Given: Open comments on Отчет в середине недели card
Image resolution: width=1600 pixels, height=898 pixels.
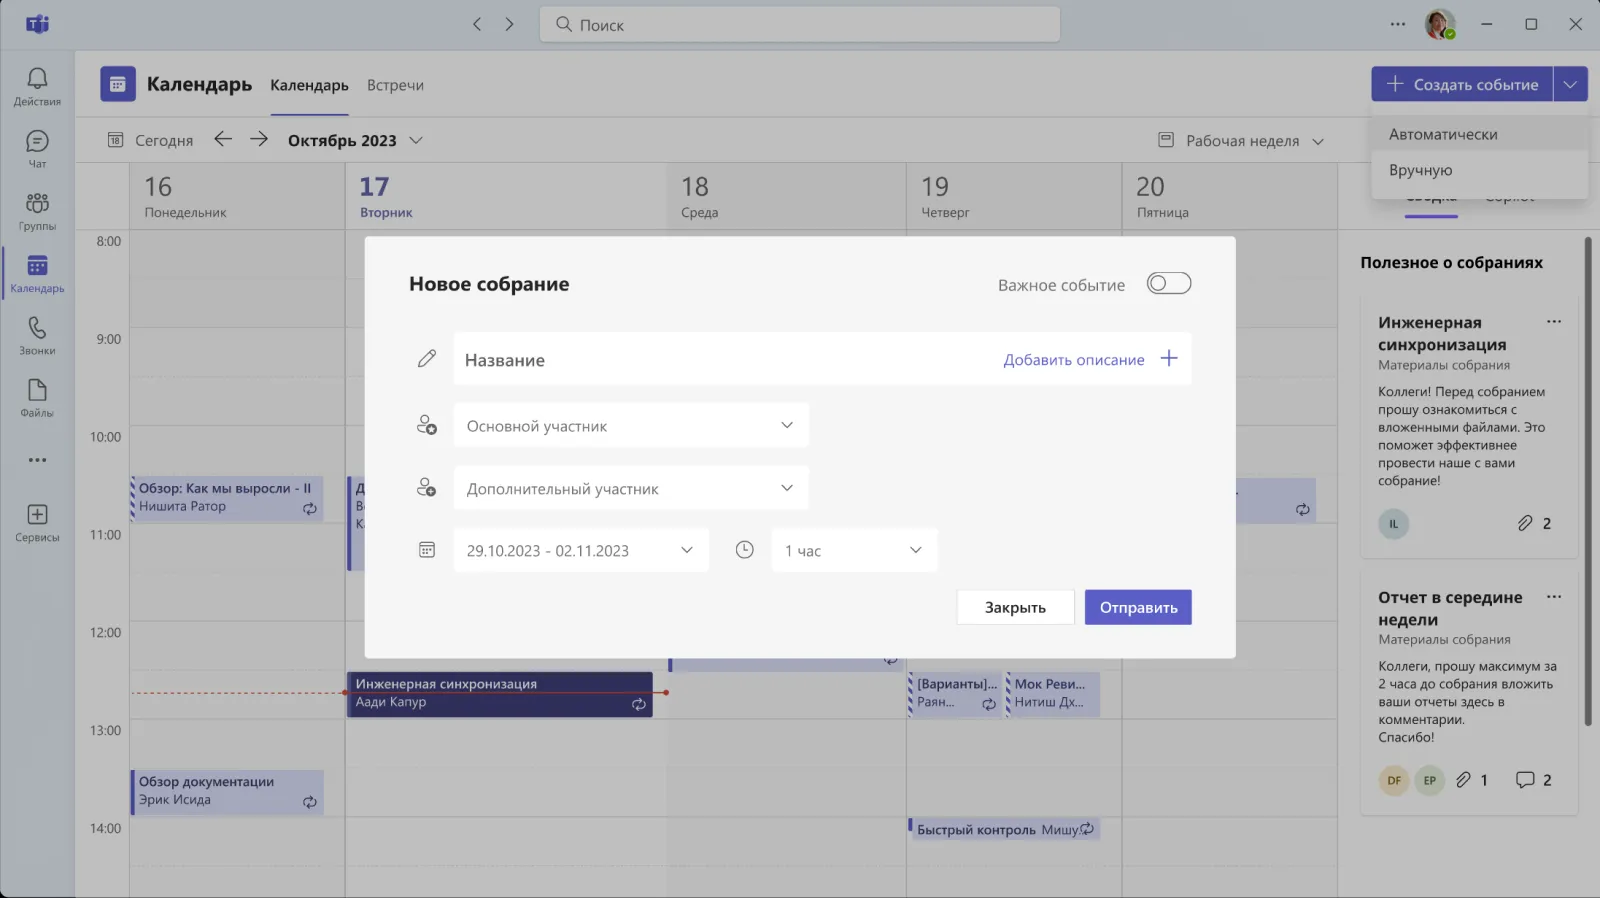Looking at the screenshot, I should 1534,780.
